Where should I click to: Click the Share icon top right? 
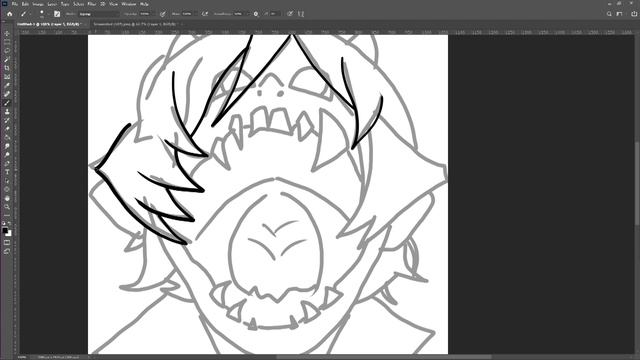click(634, 14)
